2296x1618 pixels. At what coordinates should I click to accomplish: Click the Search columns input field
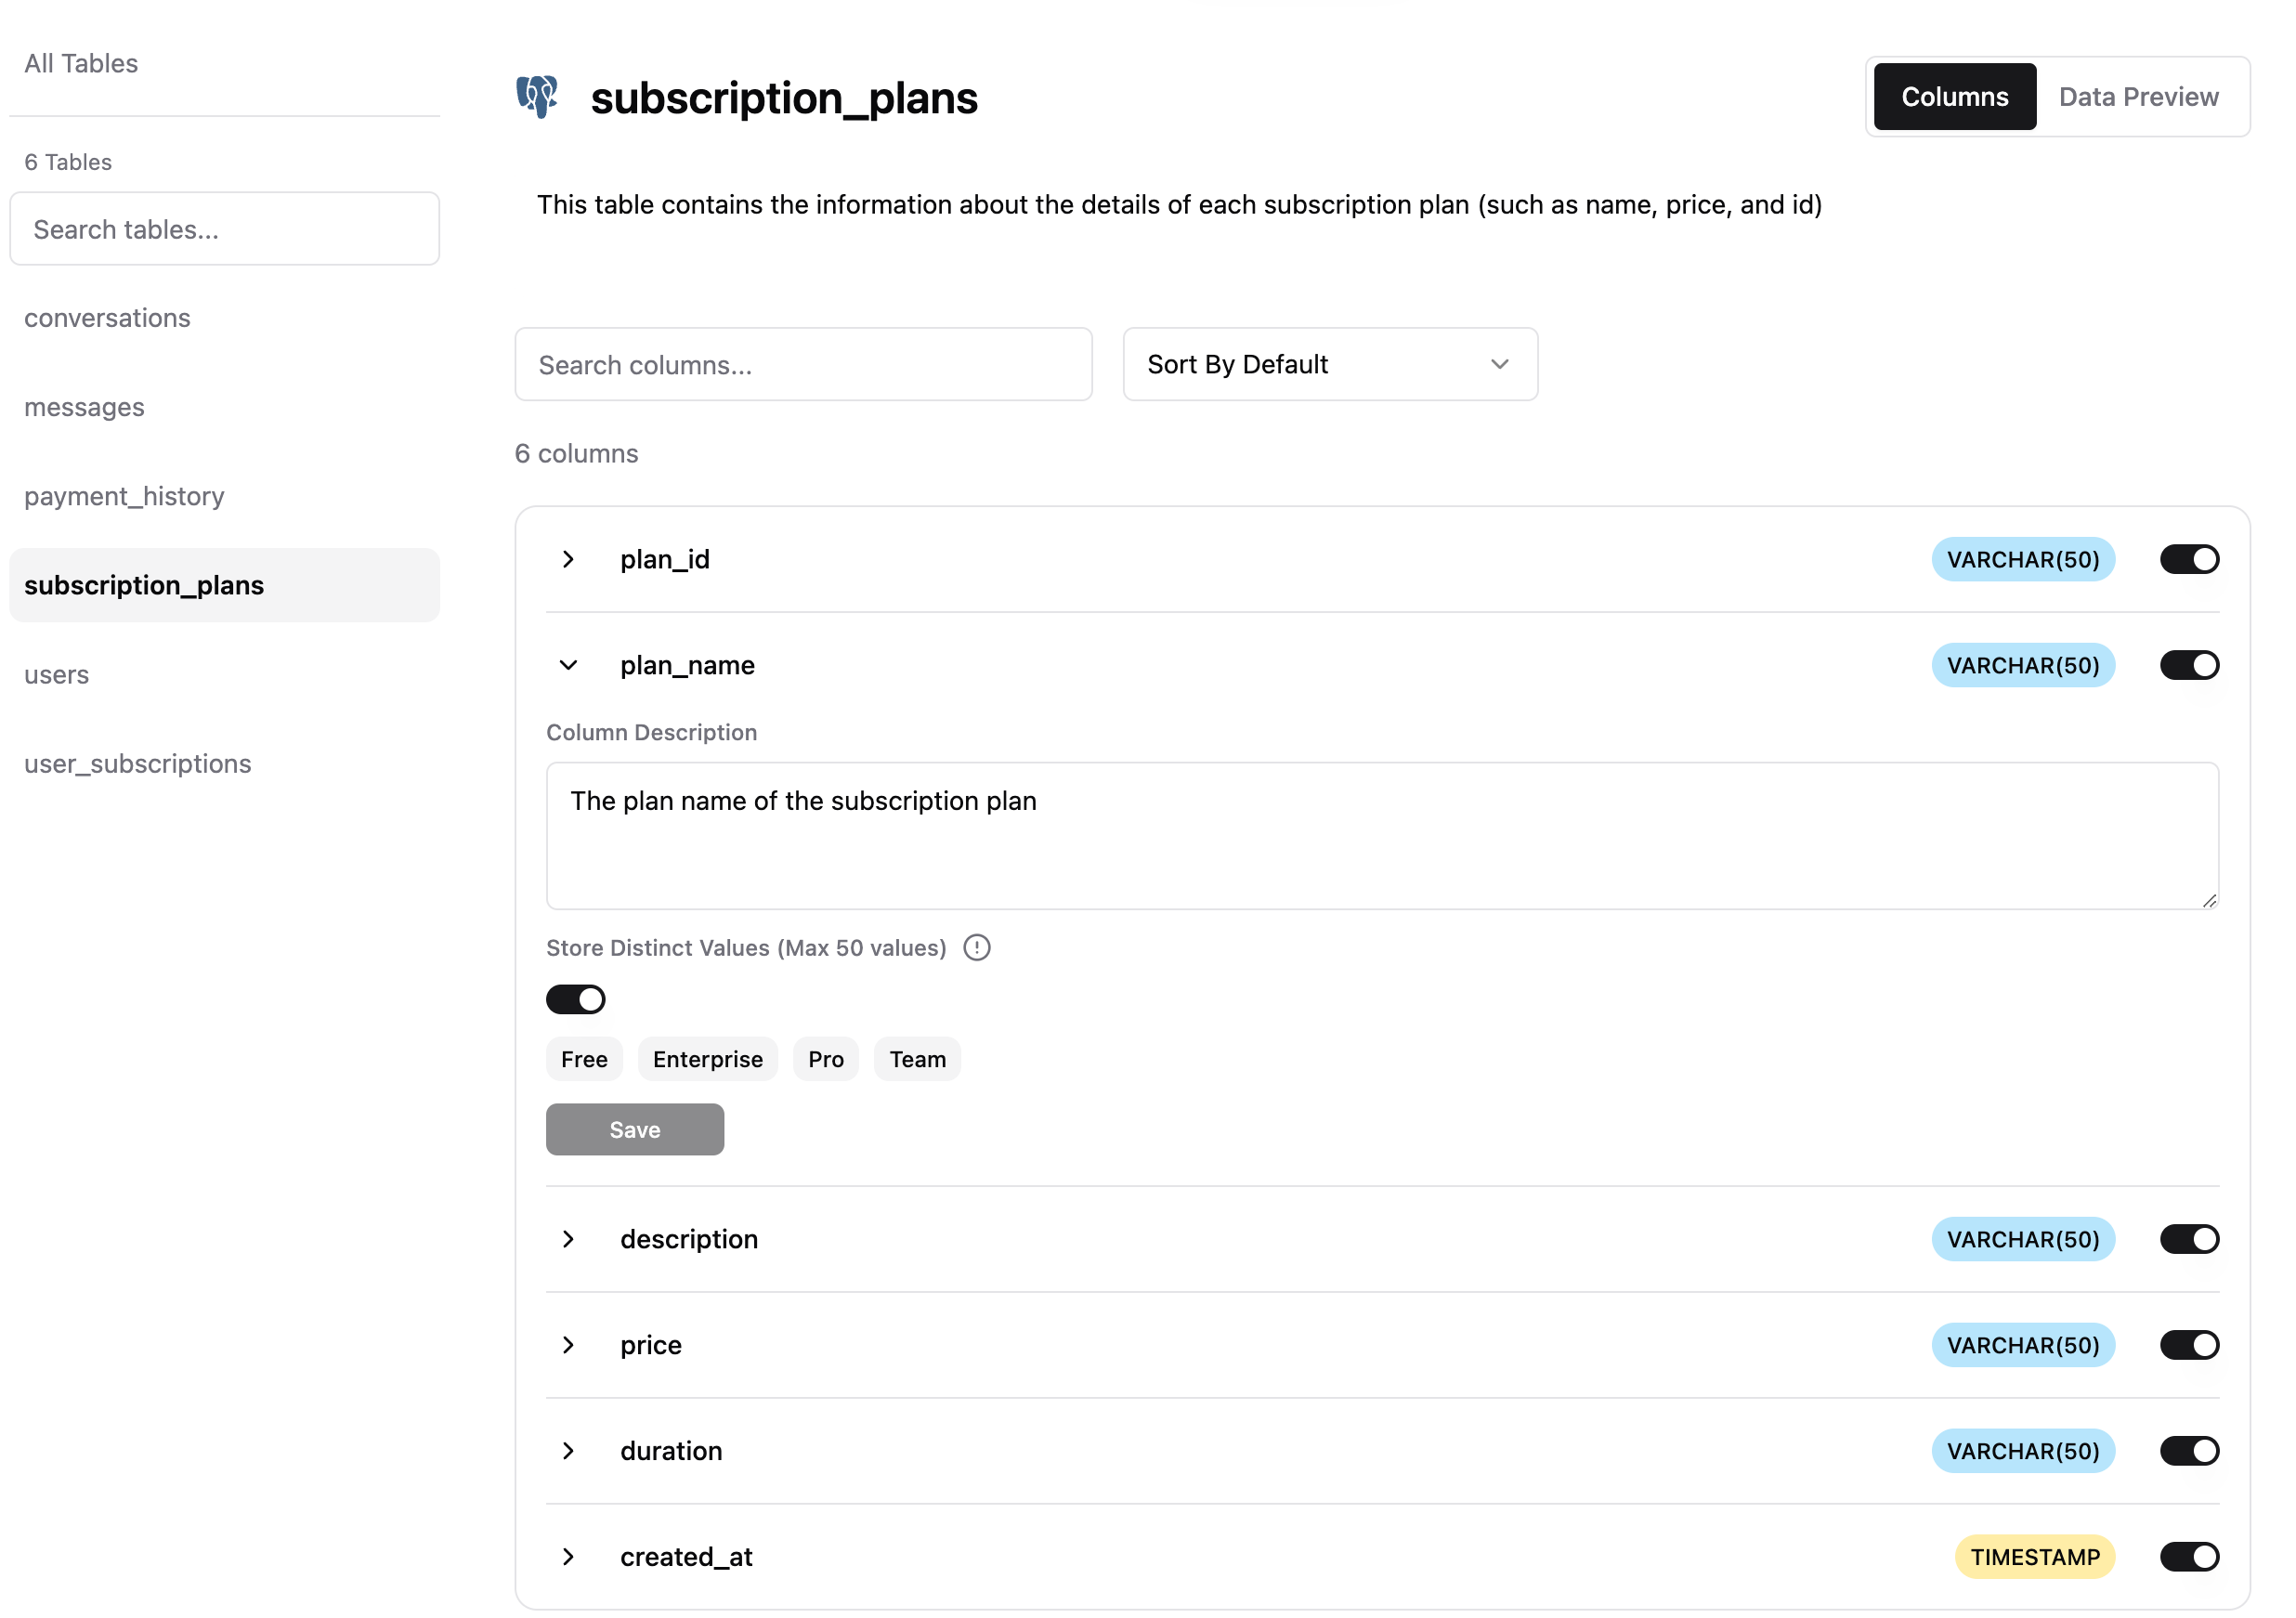point(803,364)
